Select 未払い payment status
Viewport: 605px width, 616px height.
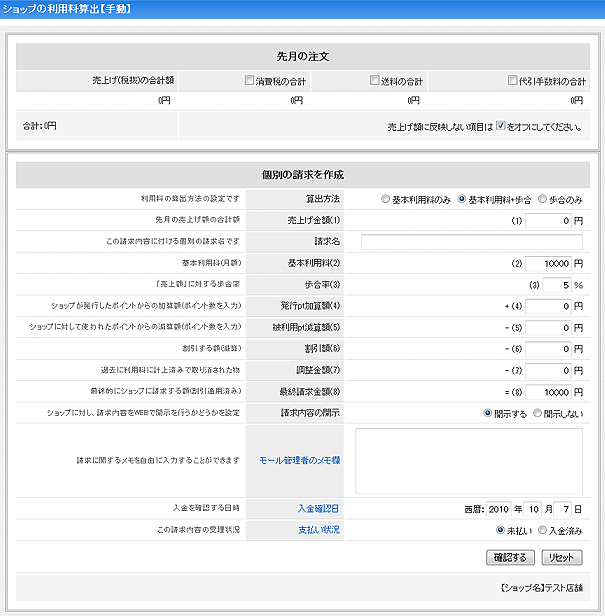(501, 530)
